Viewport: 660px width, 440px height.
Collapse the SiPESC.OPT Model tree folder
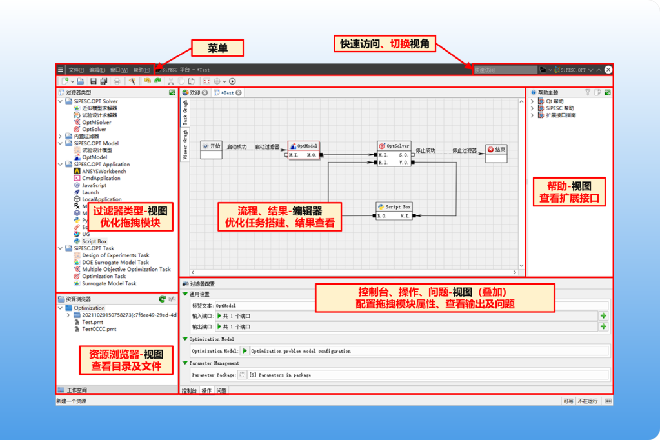pos(61,143)
